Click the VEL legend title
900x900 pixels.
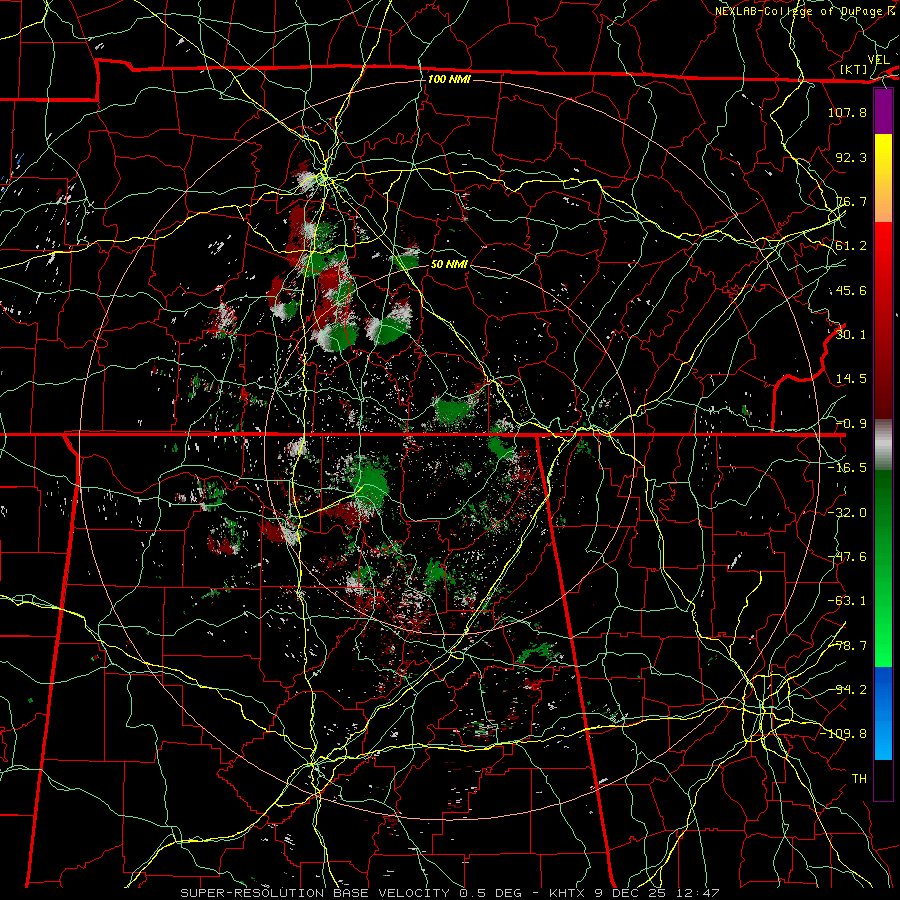click(878, 60)
